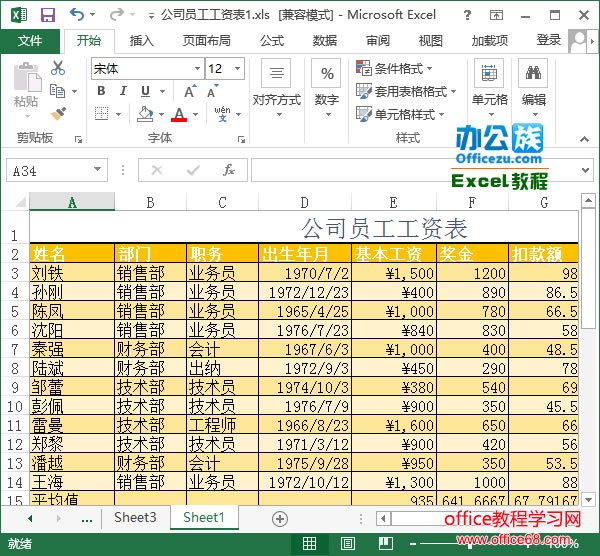Click the Cut scissors icon
Screen dimensions: 600x556
[58, 68]
